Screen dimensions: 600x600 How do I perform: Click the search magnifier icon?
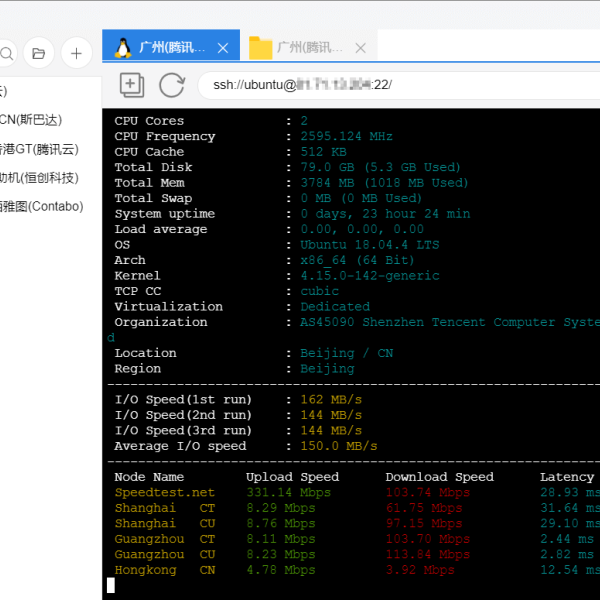[7, 53]
